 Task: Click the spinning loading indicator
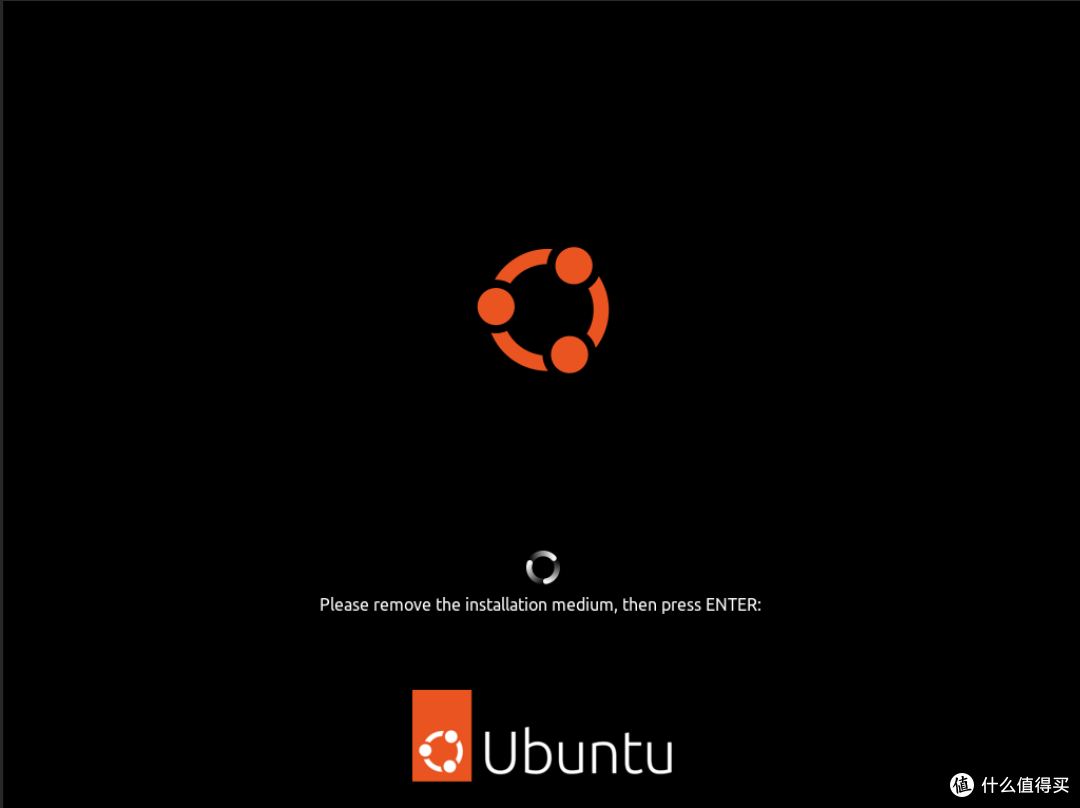[x=543, y=568]
